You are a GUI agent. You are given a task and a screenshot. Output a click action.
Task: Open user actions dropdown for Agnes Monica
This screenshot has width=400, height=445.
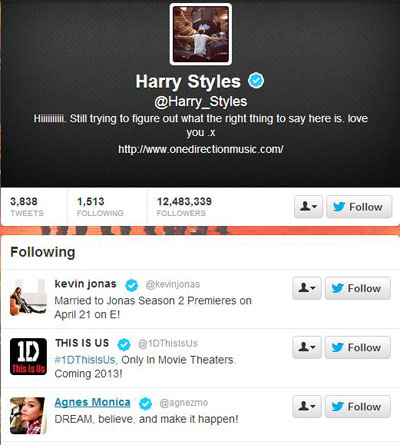(x=307, y=407)
